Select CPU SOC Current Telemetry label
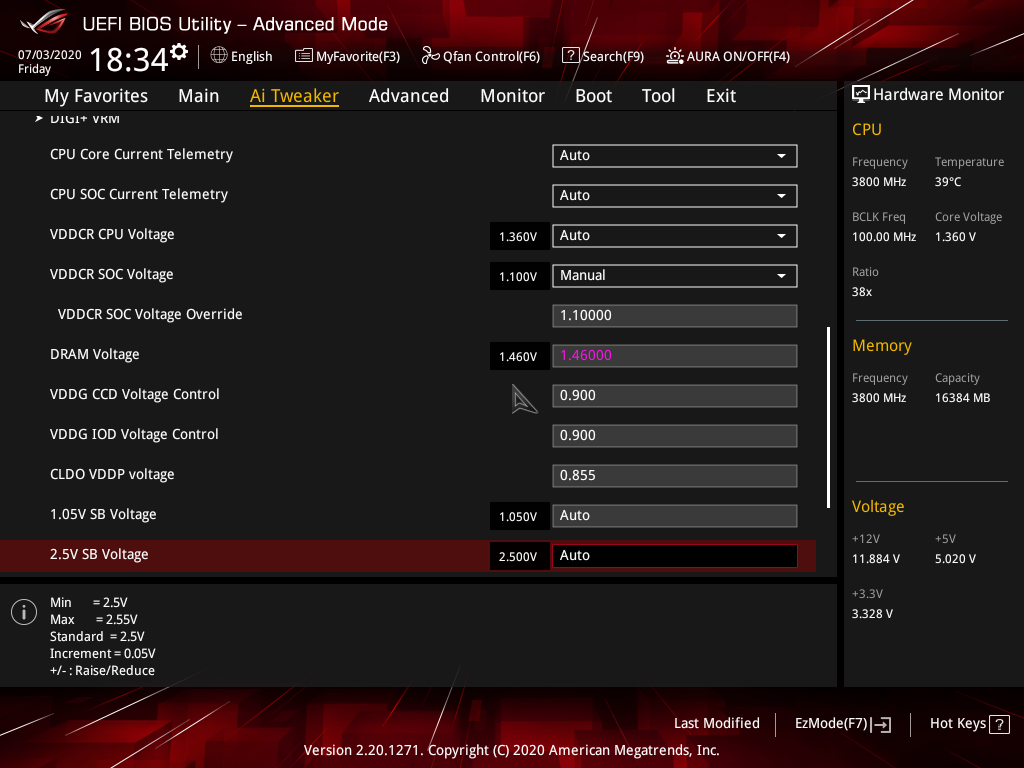 click(x=138, y=194)
